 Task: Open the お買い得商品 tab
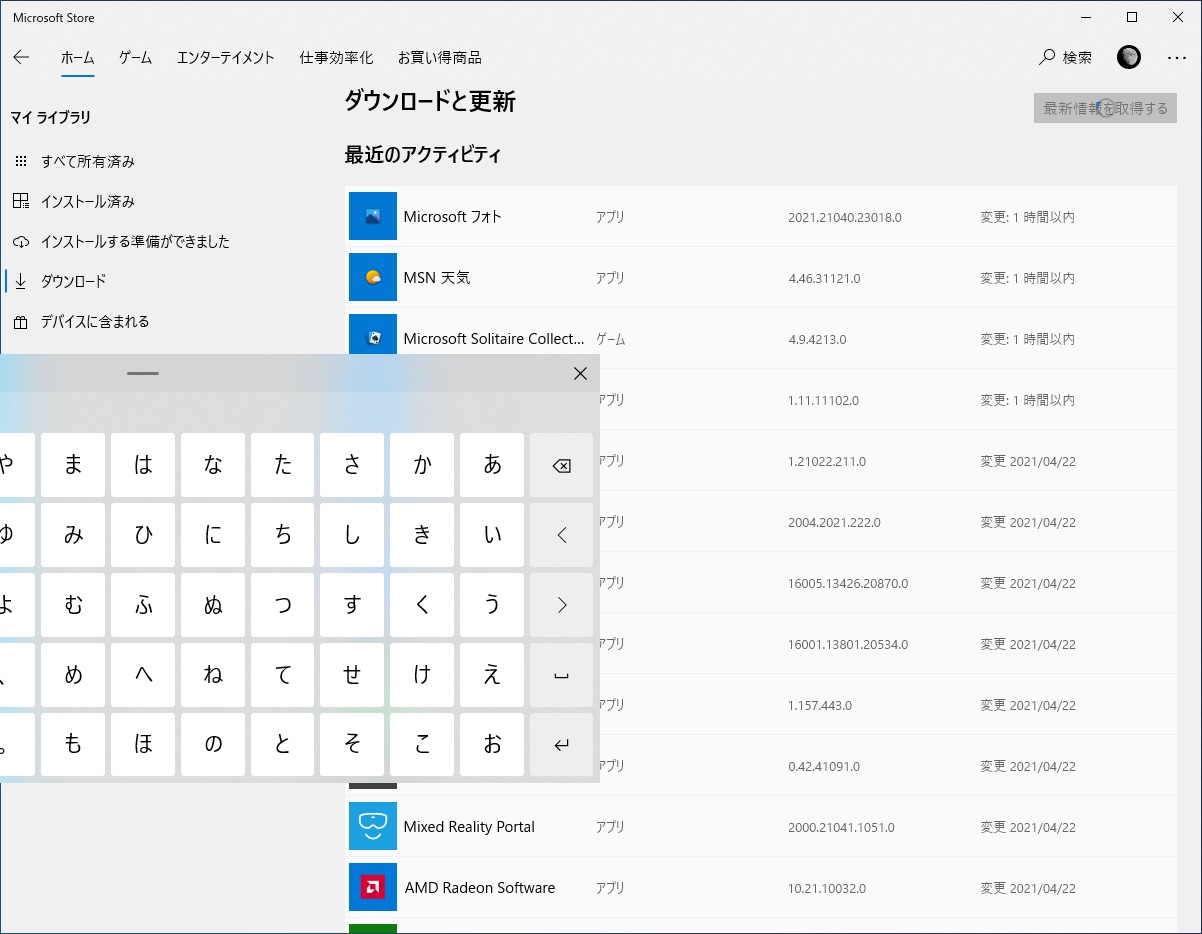click(x=439, y=57)
